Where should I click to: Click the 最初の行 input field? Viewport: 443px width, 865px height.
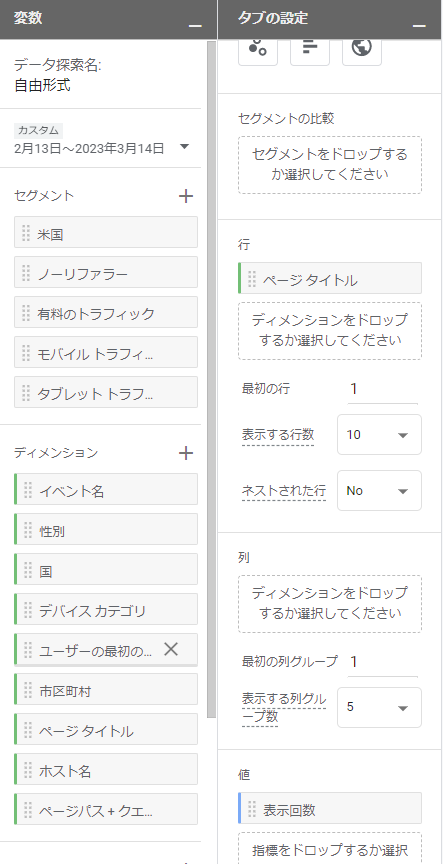382,389
